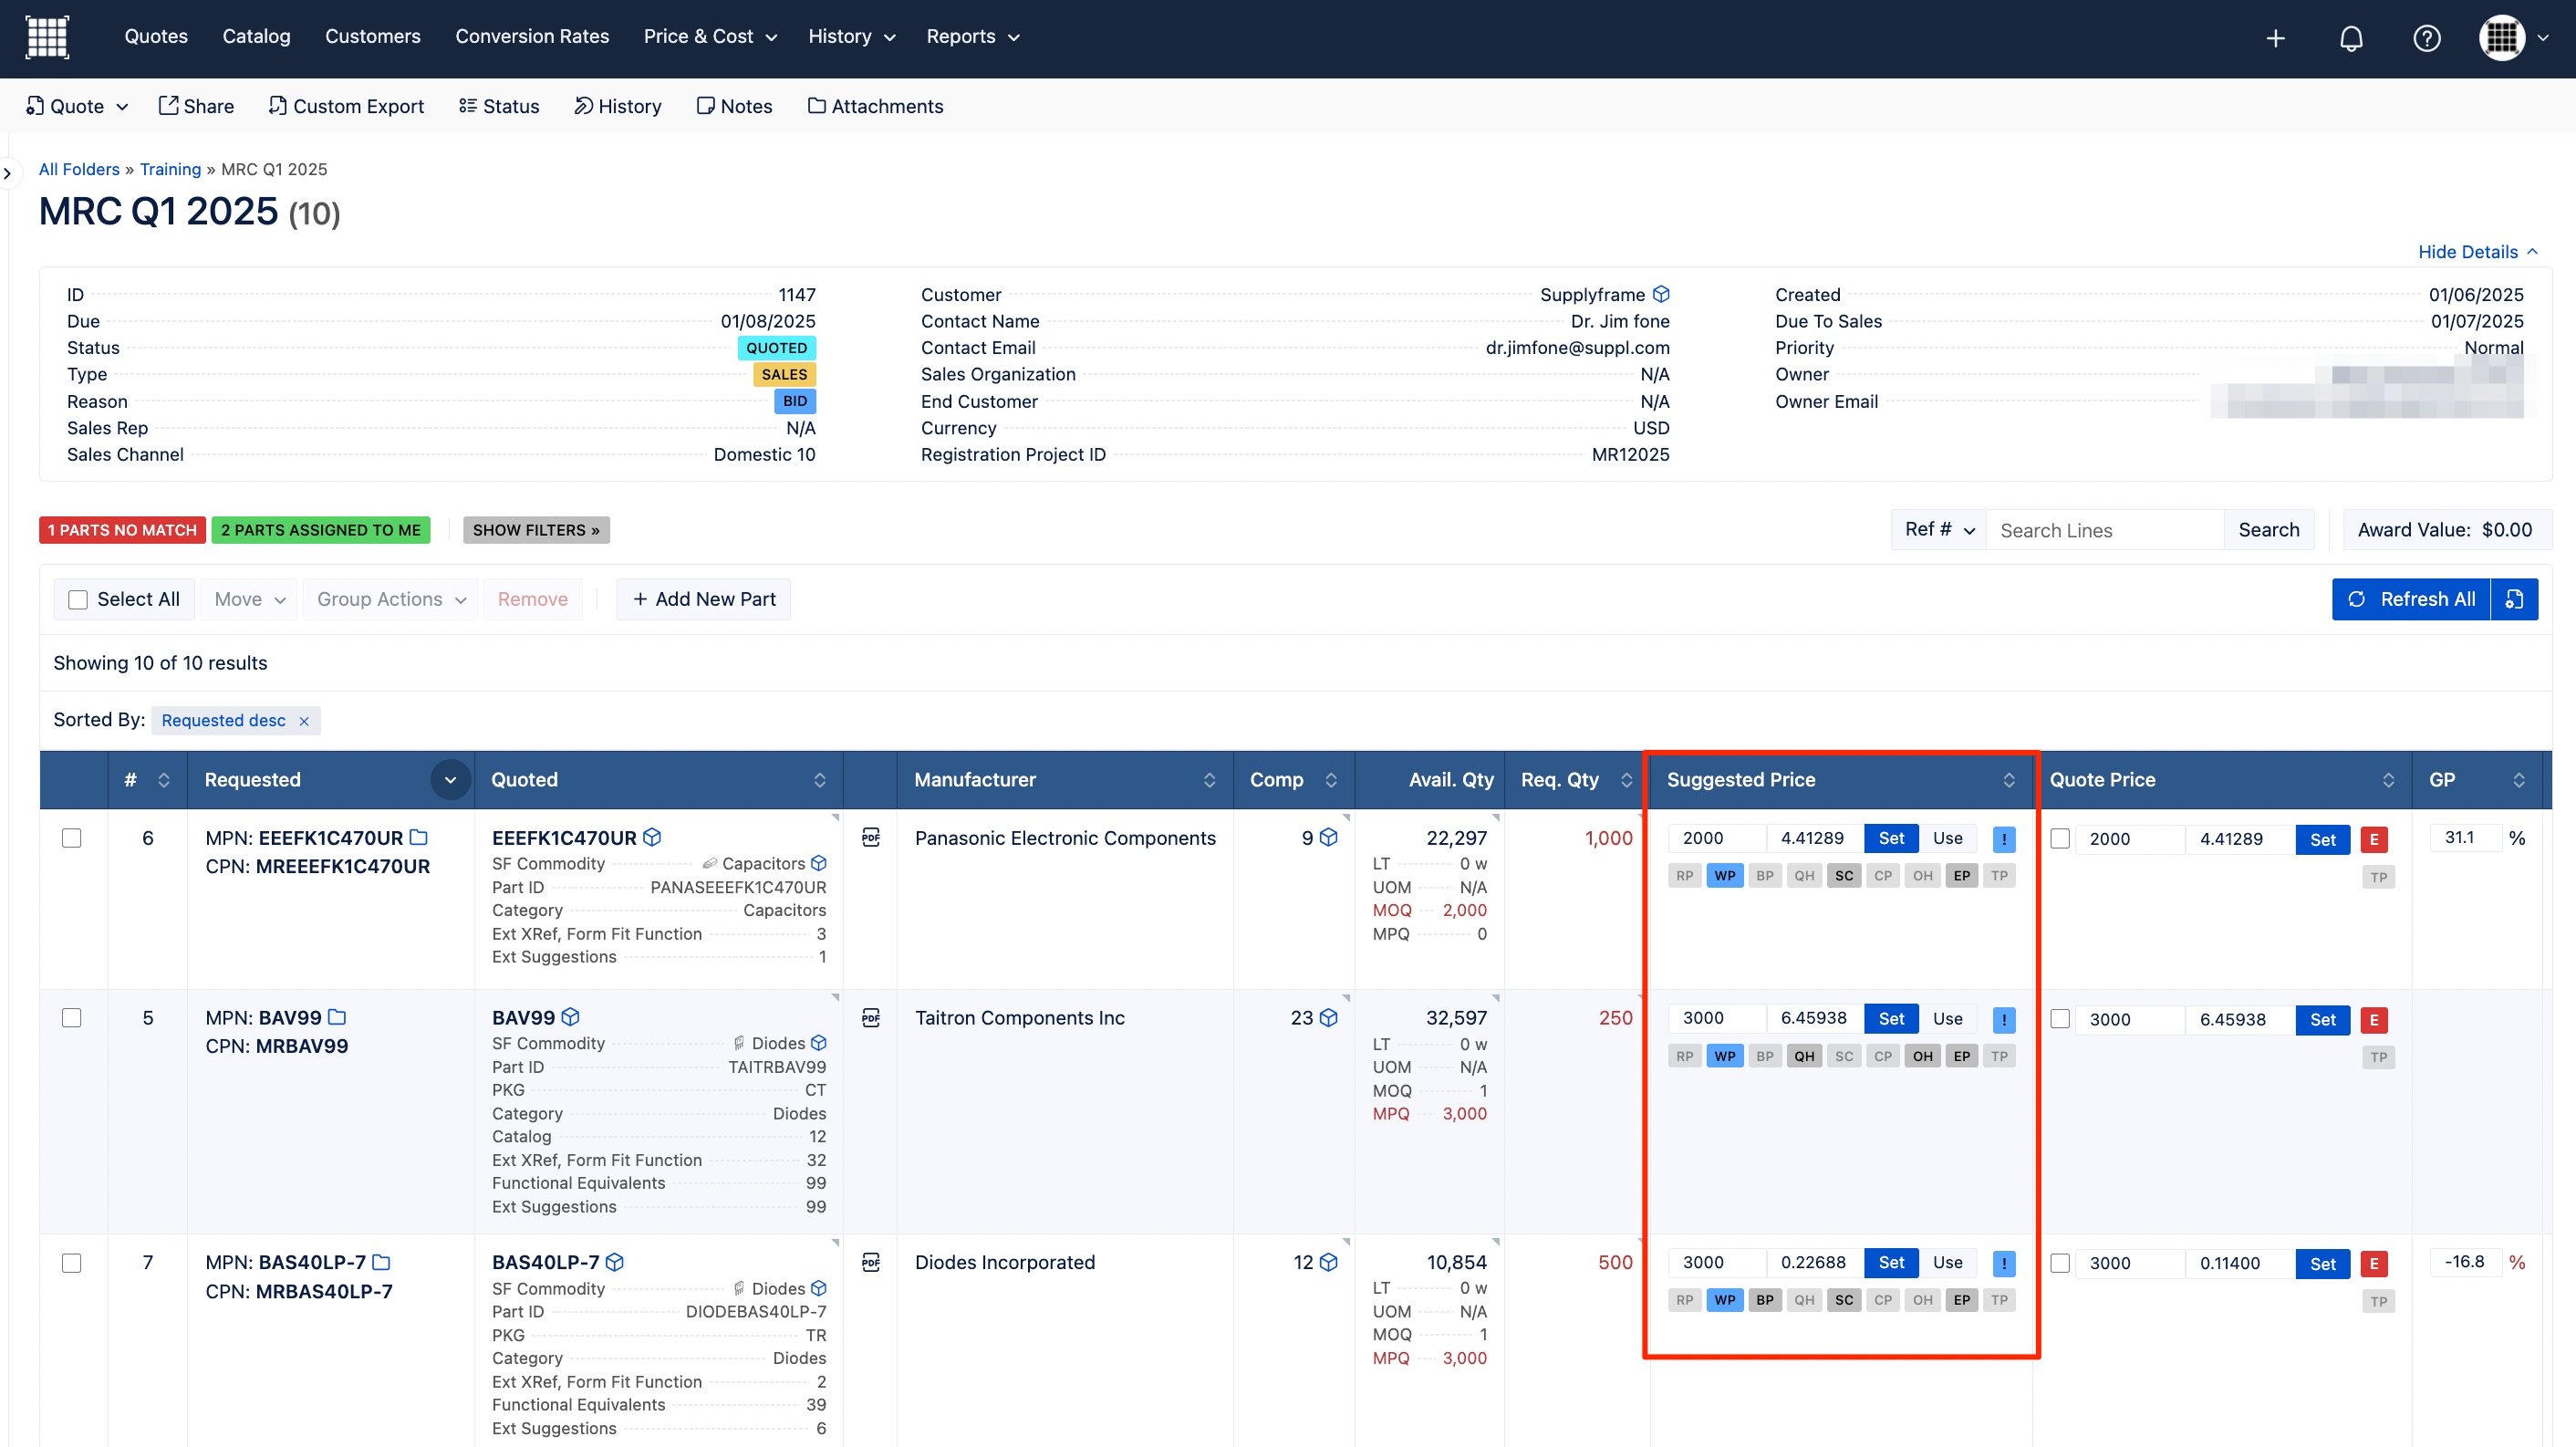Open the Ref # search type dropdown
This screenshot has height=1447, width=2576.
coord(1939,530)
